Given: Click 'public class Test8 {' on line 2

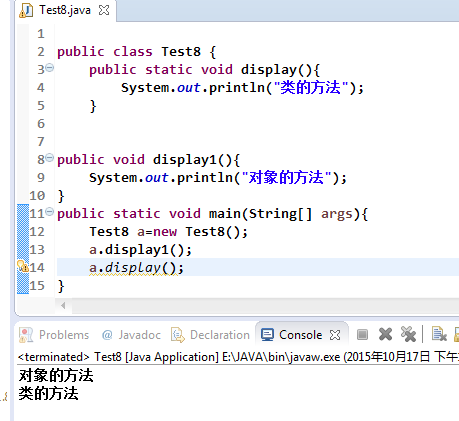Looking at the screenshot, I should 137,52.
